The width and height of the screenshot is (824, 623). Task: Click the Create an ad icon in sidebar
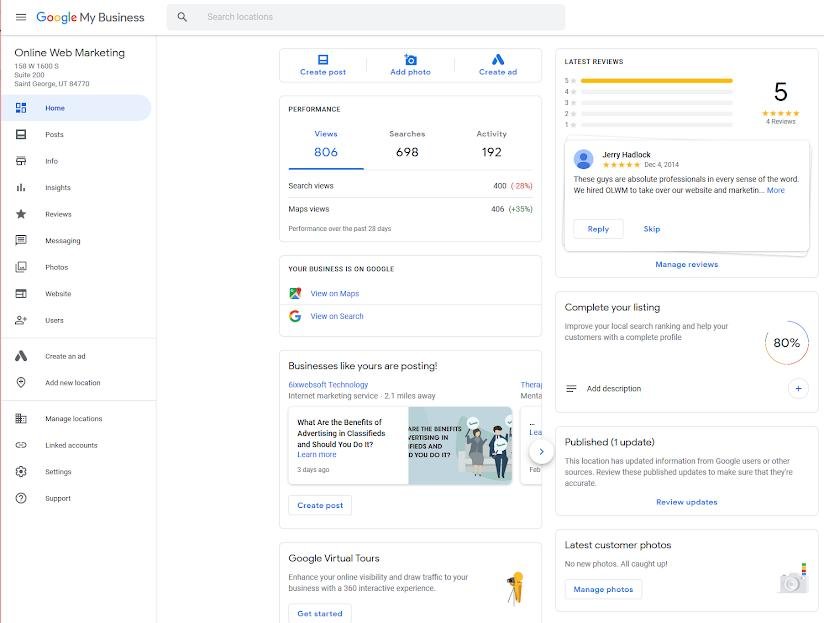(21, 356)
